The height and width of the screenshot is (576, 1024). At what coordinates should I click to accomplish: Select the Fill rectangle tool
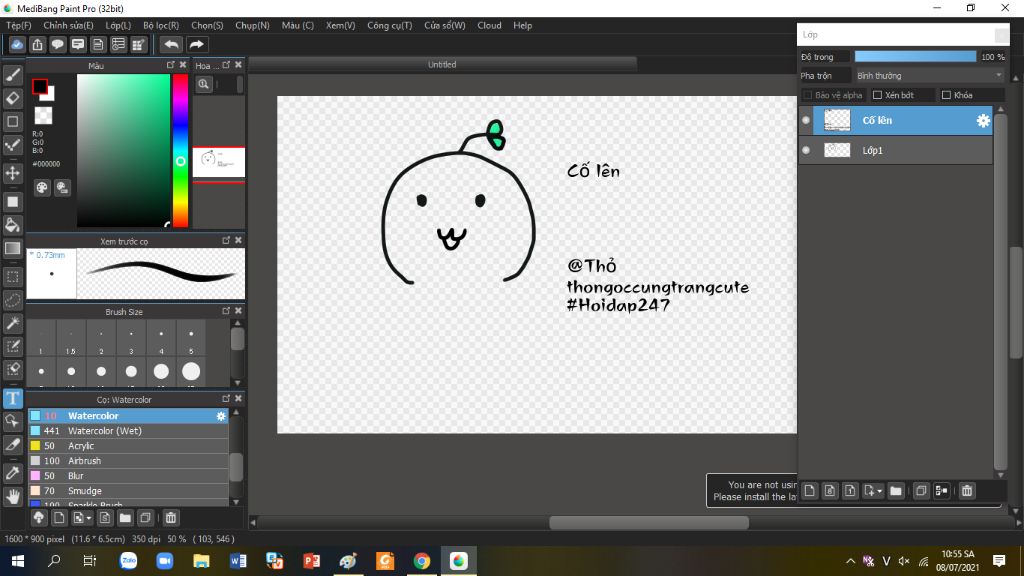tap(12, 202)
